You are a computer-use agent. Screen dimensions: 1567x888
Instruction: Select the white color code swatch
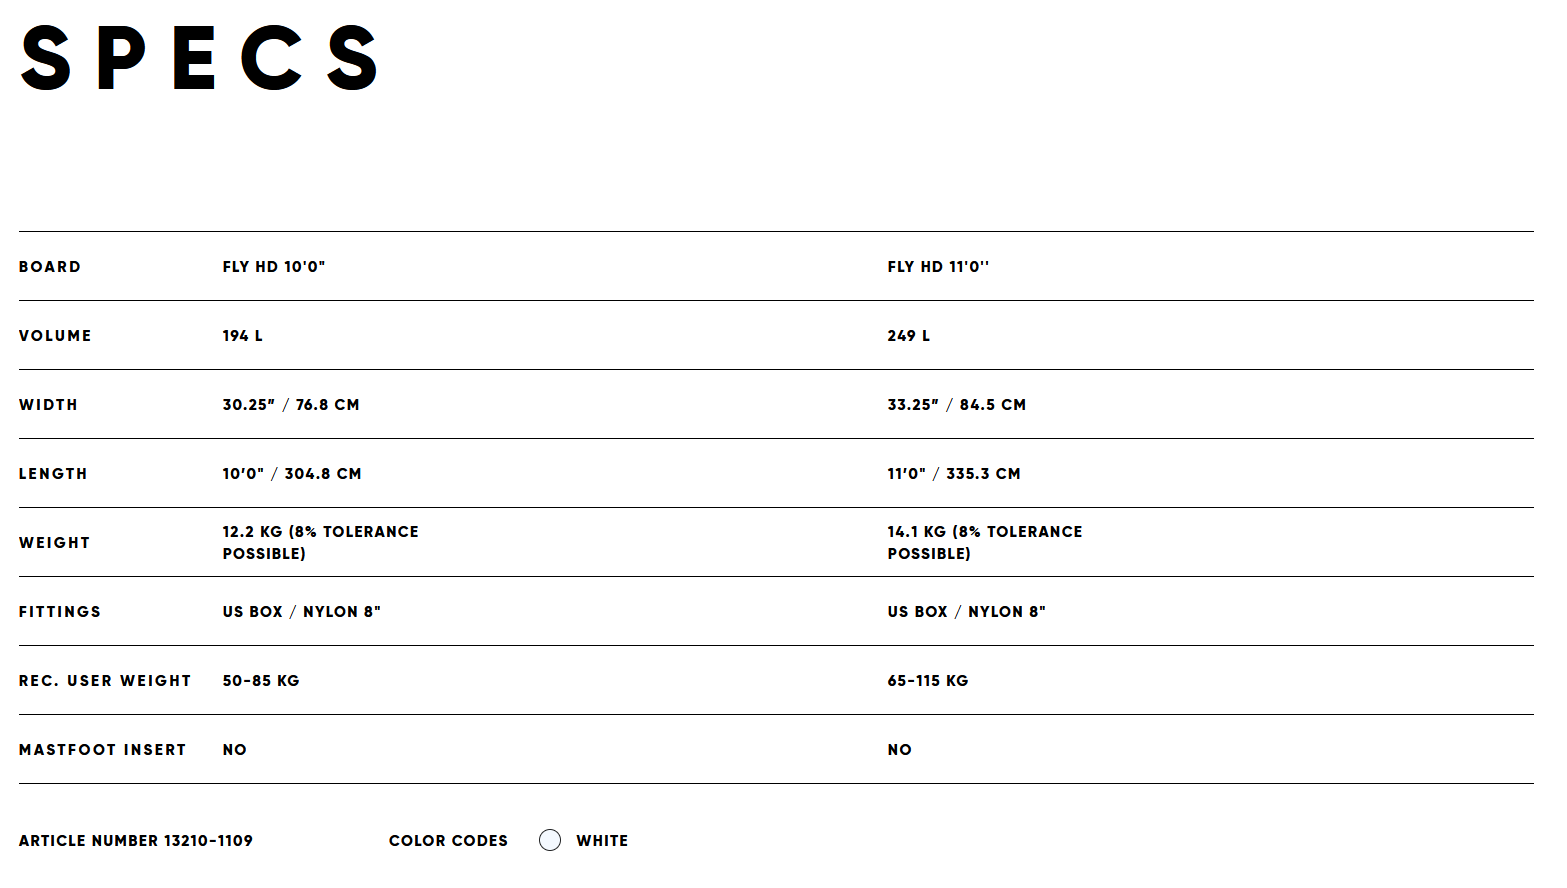click(x=550, y=840)
